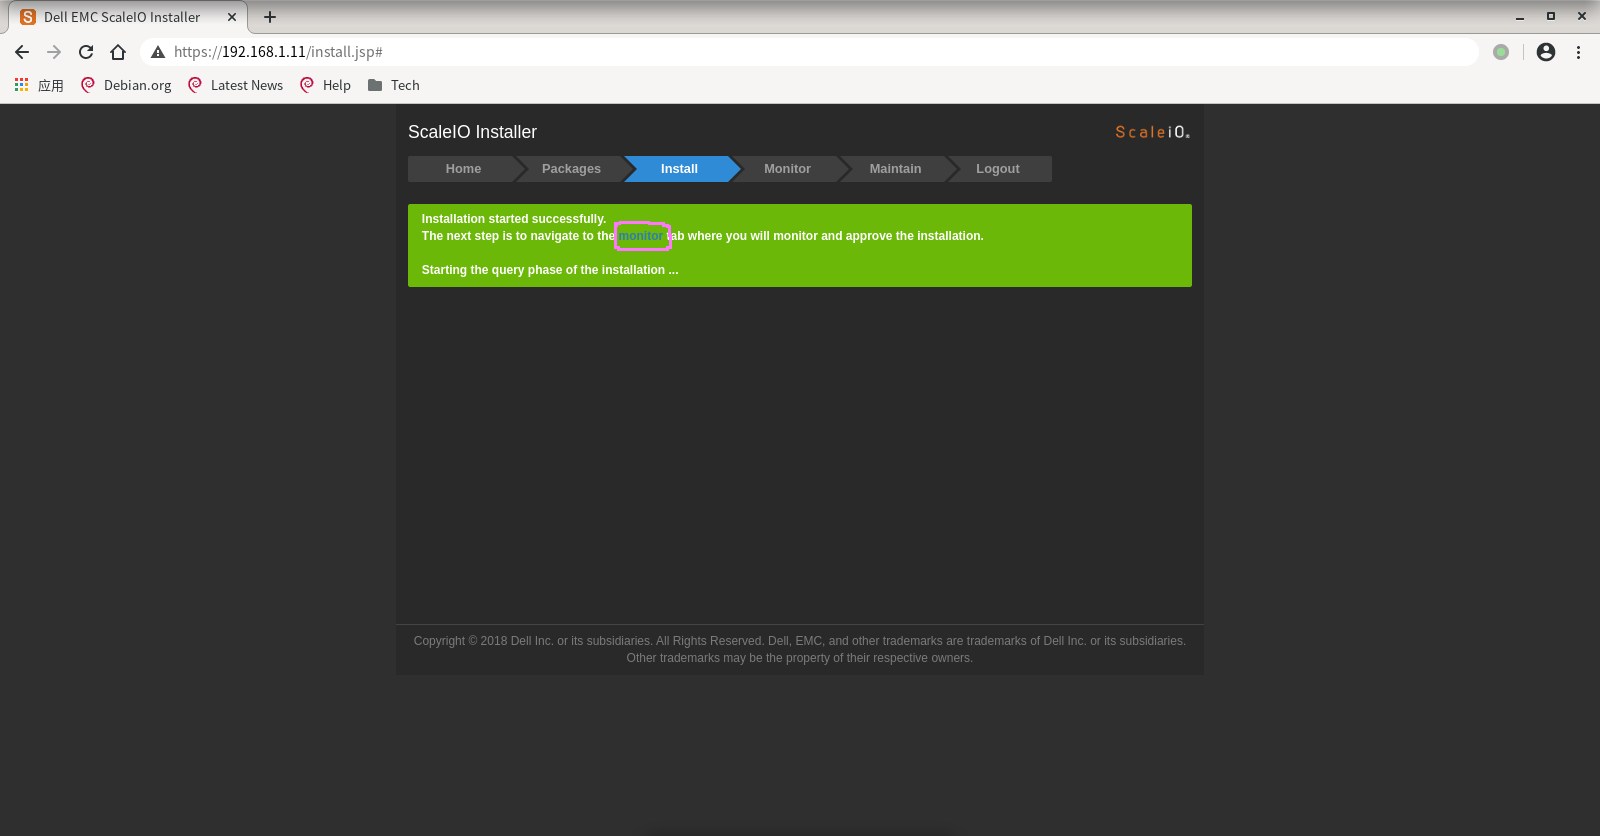This screenshot has width=1600, height=836.
Task: Open the browser home page
Action: [x=118, y=52]
